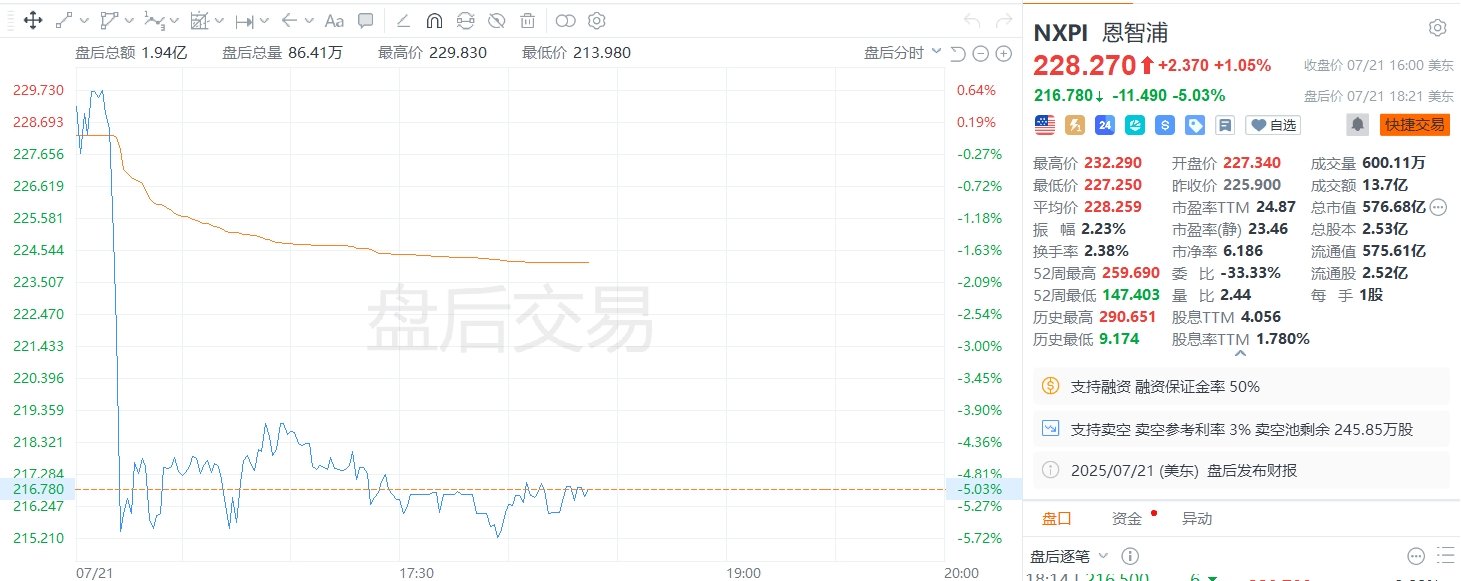This screenshot has width=1461, height=581.
Task: Click the price alert bell icon
Action: pyautogui.click(x=1358, y=125)
